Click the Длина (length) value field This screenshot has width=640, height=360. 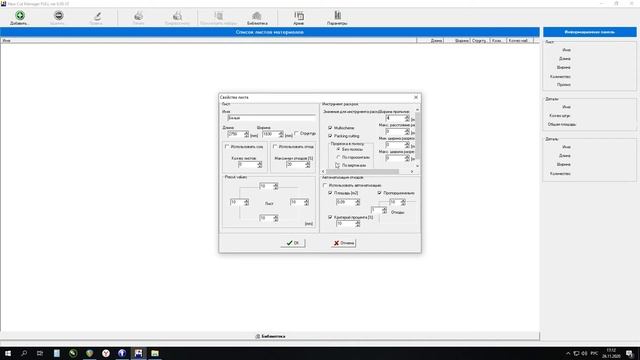click(x=235, y=134)
